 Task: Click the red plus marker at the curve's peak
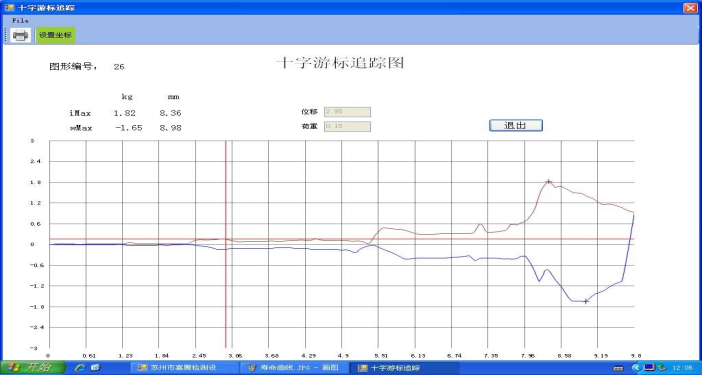click(548, 182)
